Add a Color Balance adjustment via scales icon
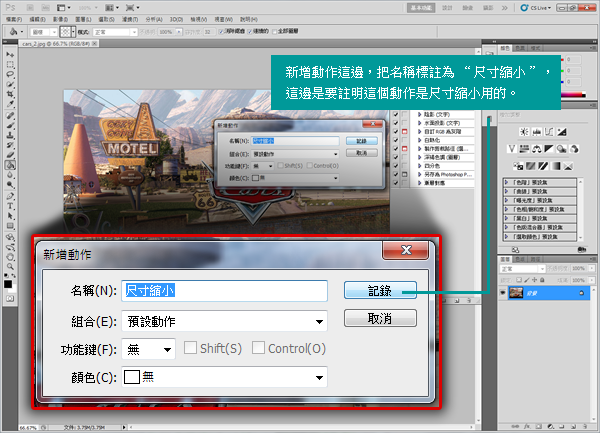 pyautogui.click(x=536, y=149)
